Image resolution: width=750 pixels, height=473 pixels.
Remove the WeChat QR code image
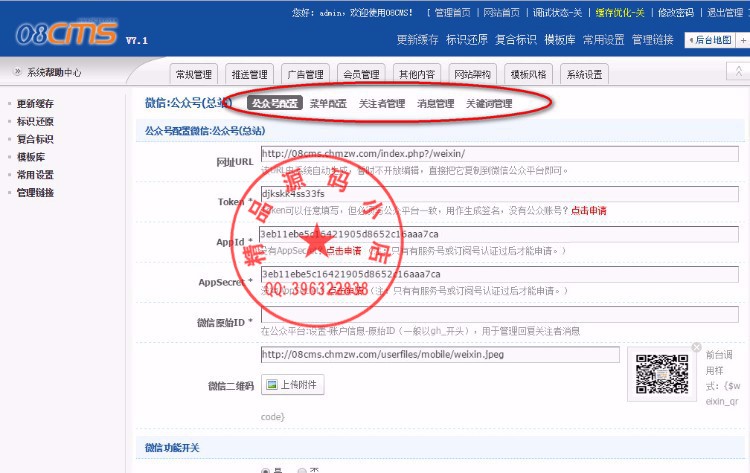point(696,347)
